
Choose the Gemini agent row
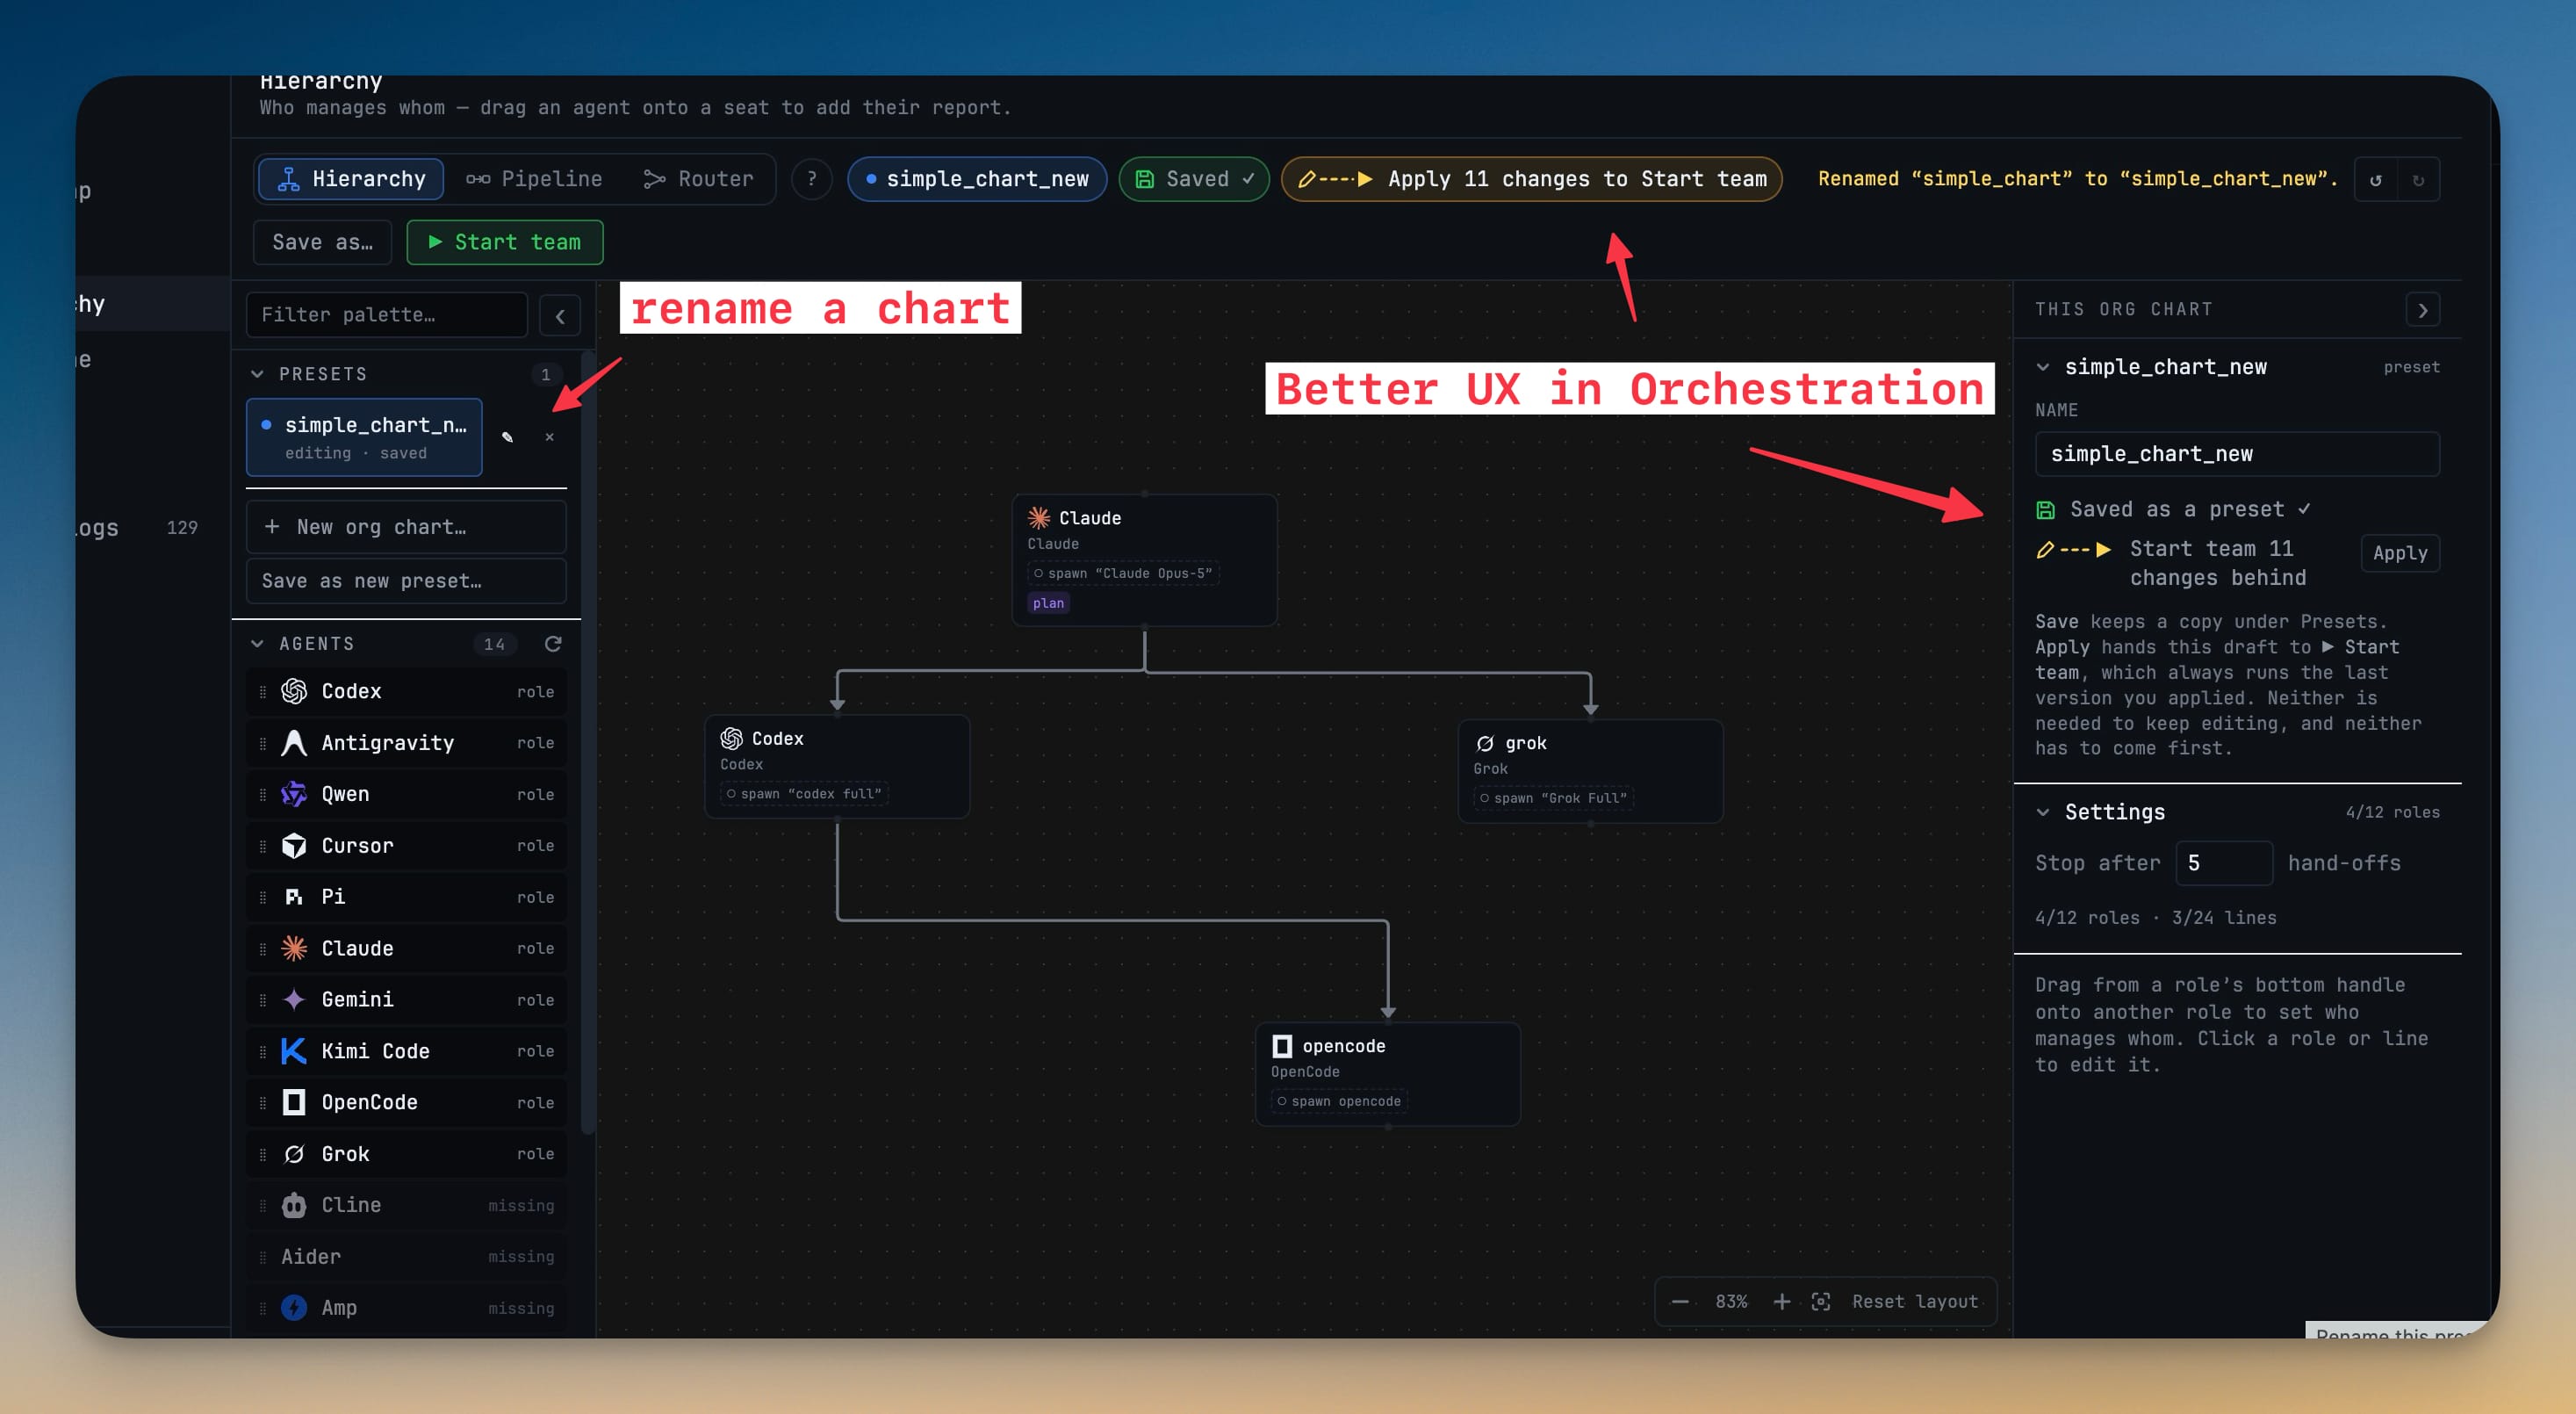(406, 1000)
